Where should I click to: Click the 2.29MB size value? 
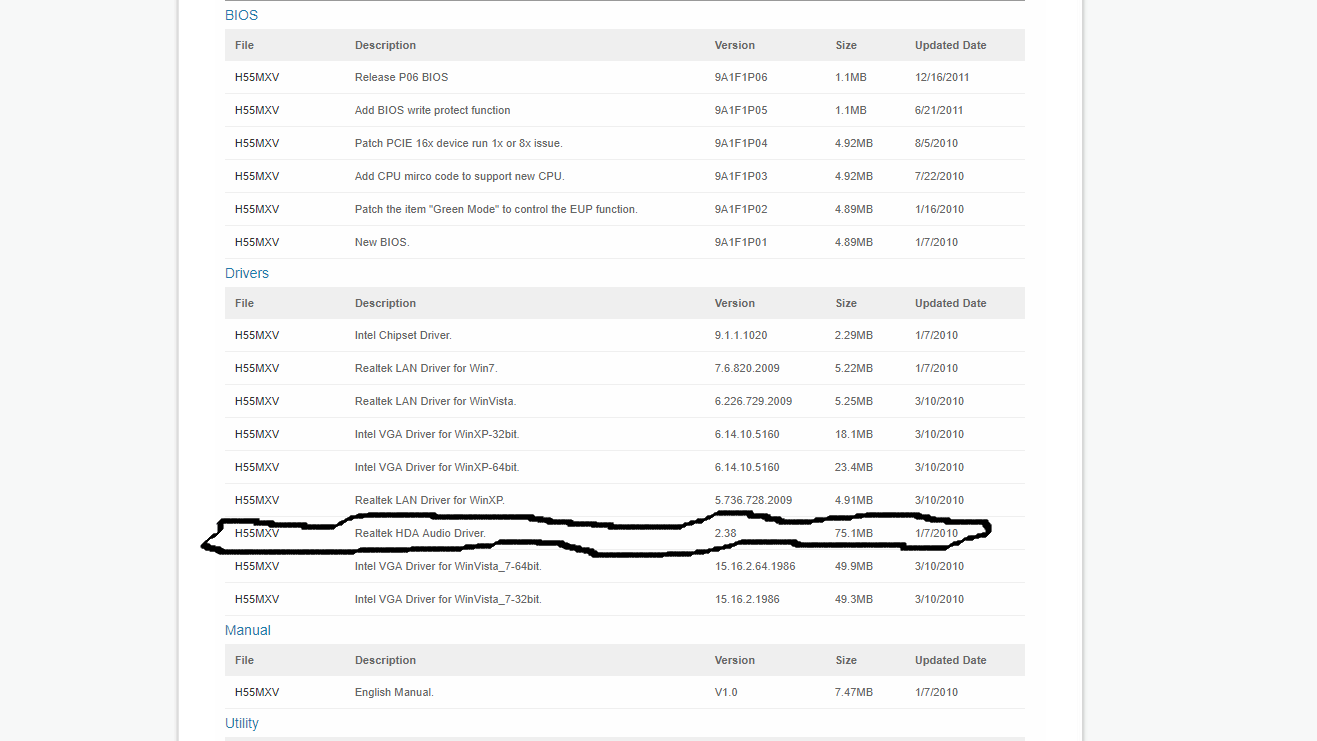pos(854,335)
